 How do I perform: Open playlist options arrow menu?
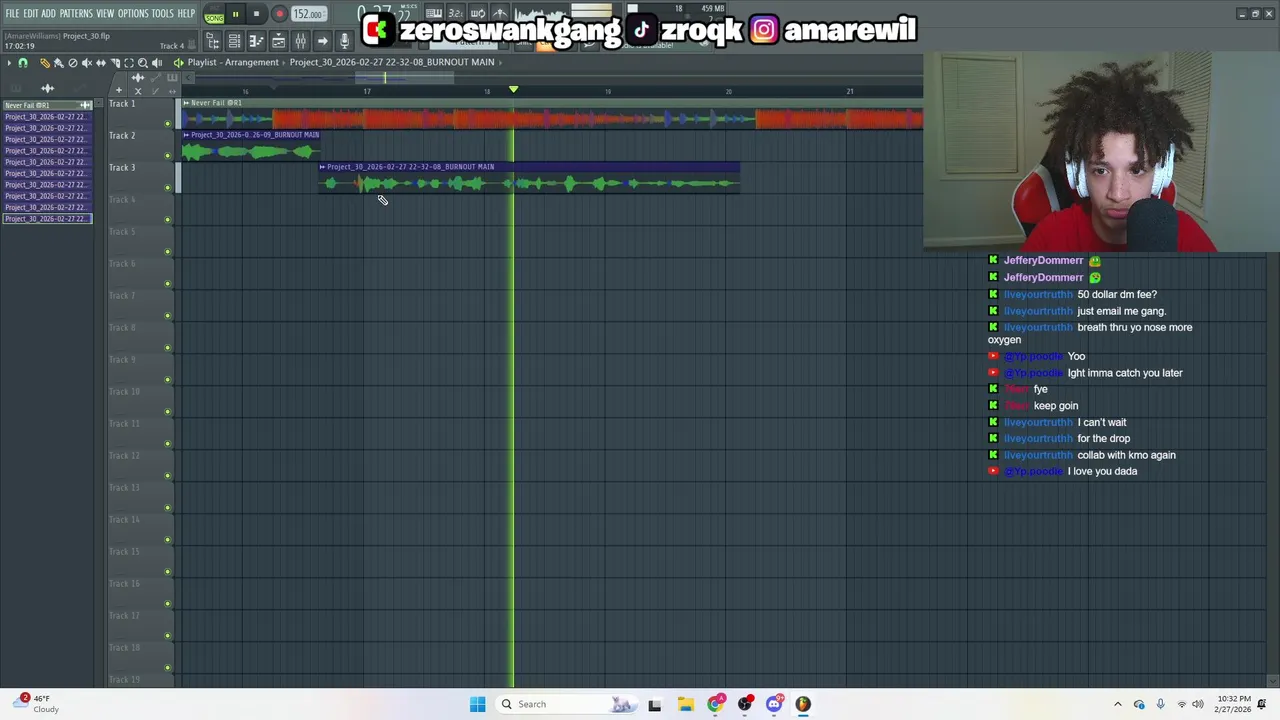point(9,63)
